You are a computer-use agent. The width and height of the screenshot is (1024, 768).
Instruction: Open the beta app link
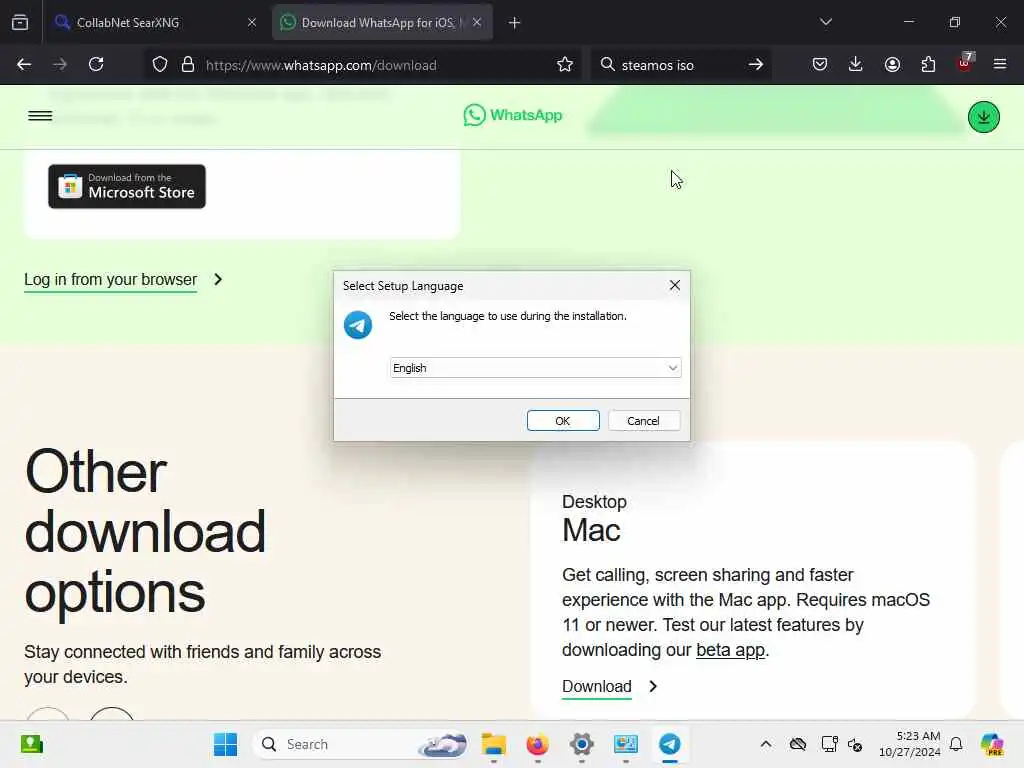point(730,650)
